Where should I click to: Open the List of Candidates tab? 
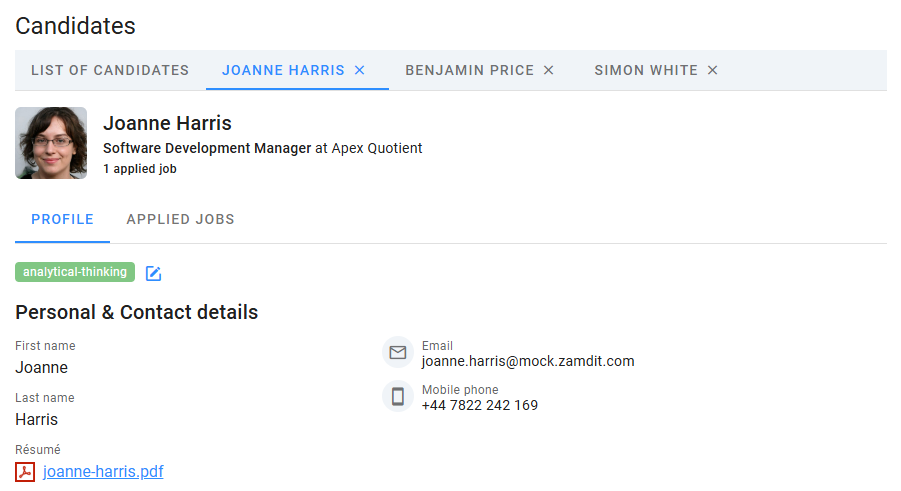(x=110, y=70)
